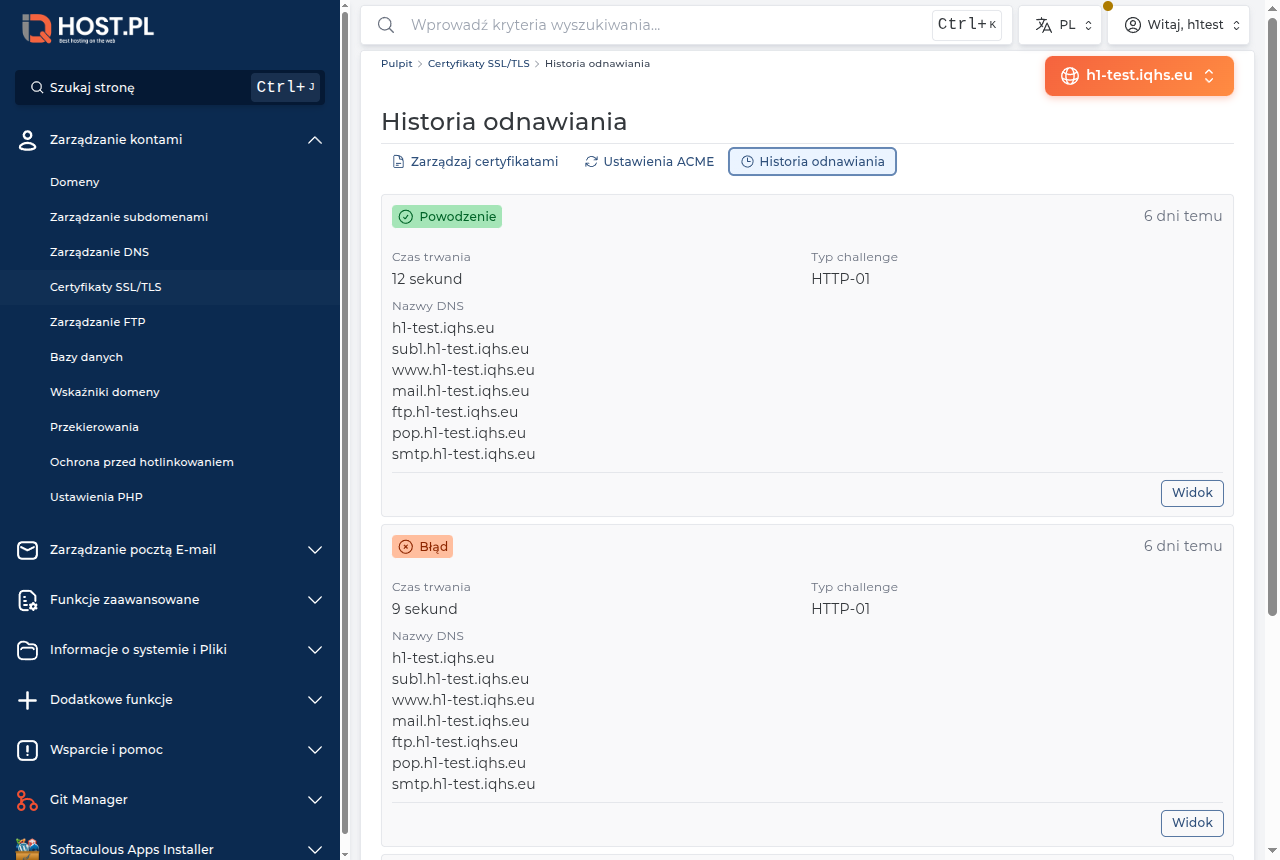This screenshot has height=860, width=1280.
Task: Open the Witaj, h1test user menu
Action: point(1181,25)
